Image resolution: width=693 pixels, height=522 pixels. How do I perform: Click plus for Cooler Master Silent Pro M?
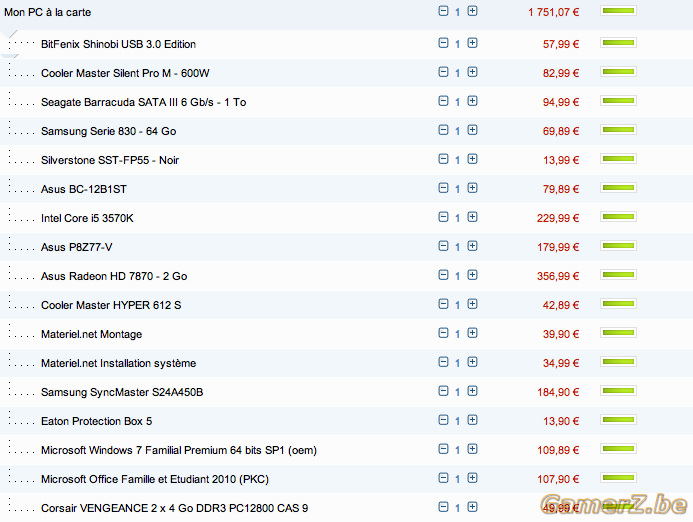pos(472,72)
